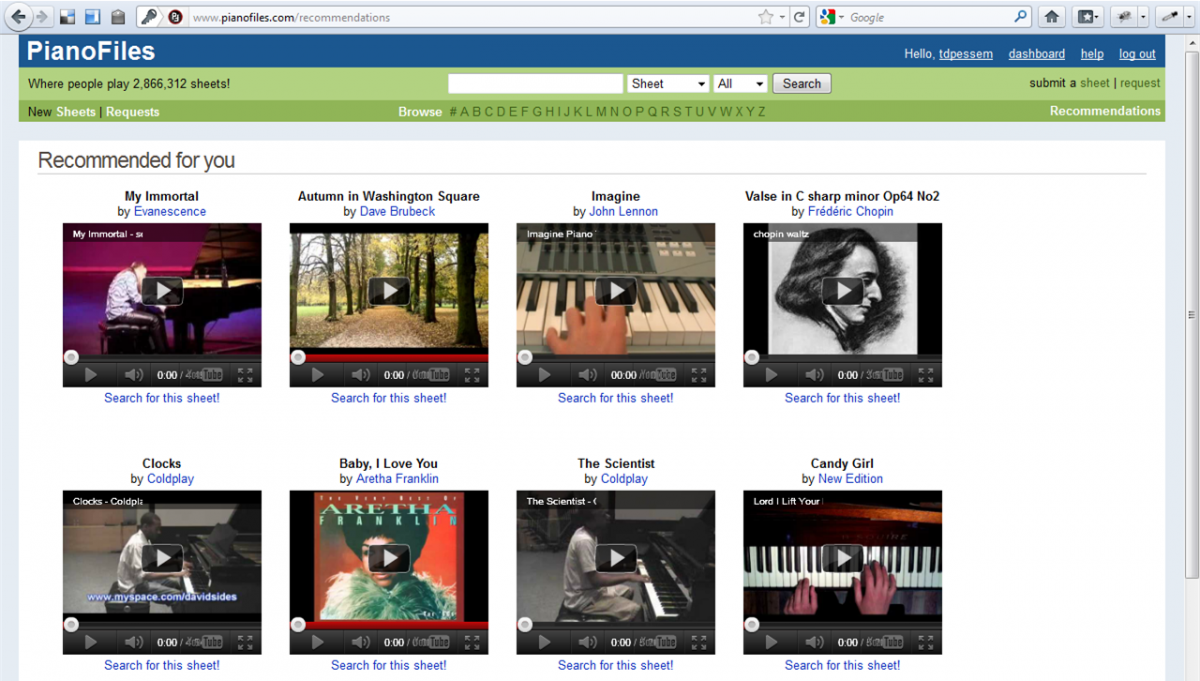Open the New Edition artist link
Viewport: 1200px width, 681px height.
[851, 479]
